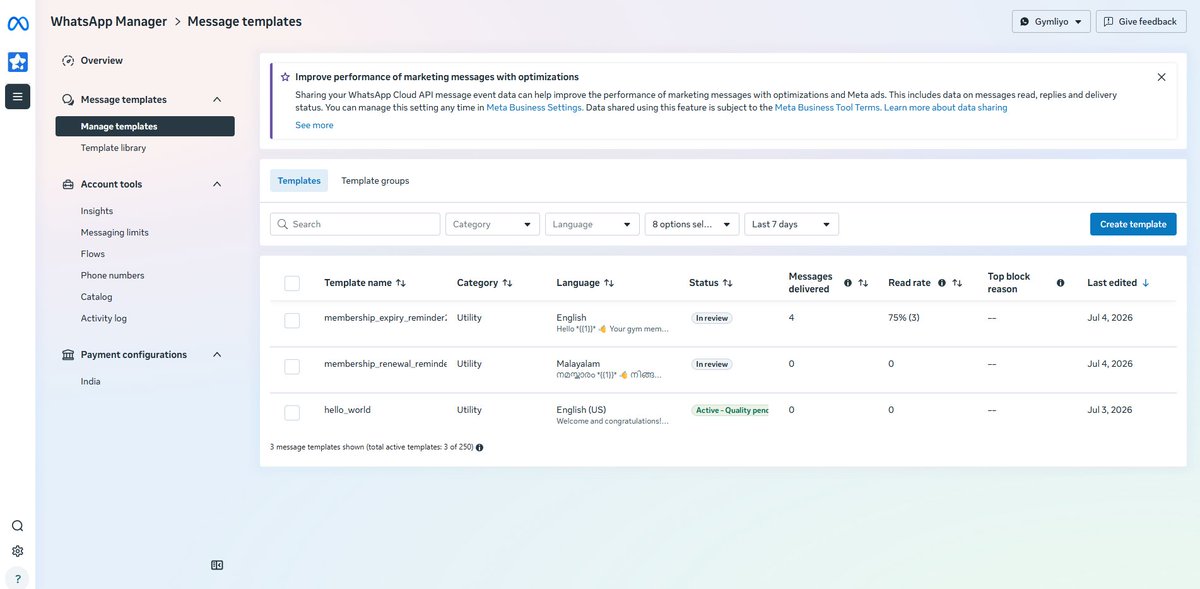Screen dimensions: 1200x589
Task: Click the Payment configurations bank icon
Action: [68, 355]
